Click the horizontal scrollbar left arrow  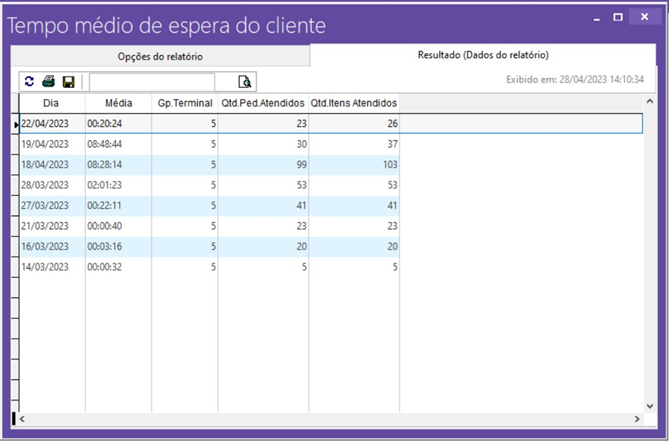tap(22, 418)
